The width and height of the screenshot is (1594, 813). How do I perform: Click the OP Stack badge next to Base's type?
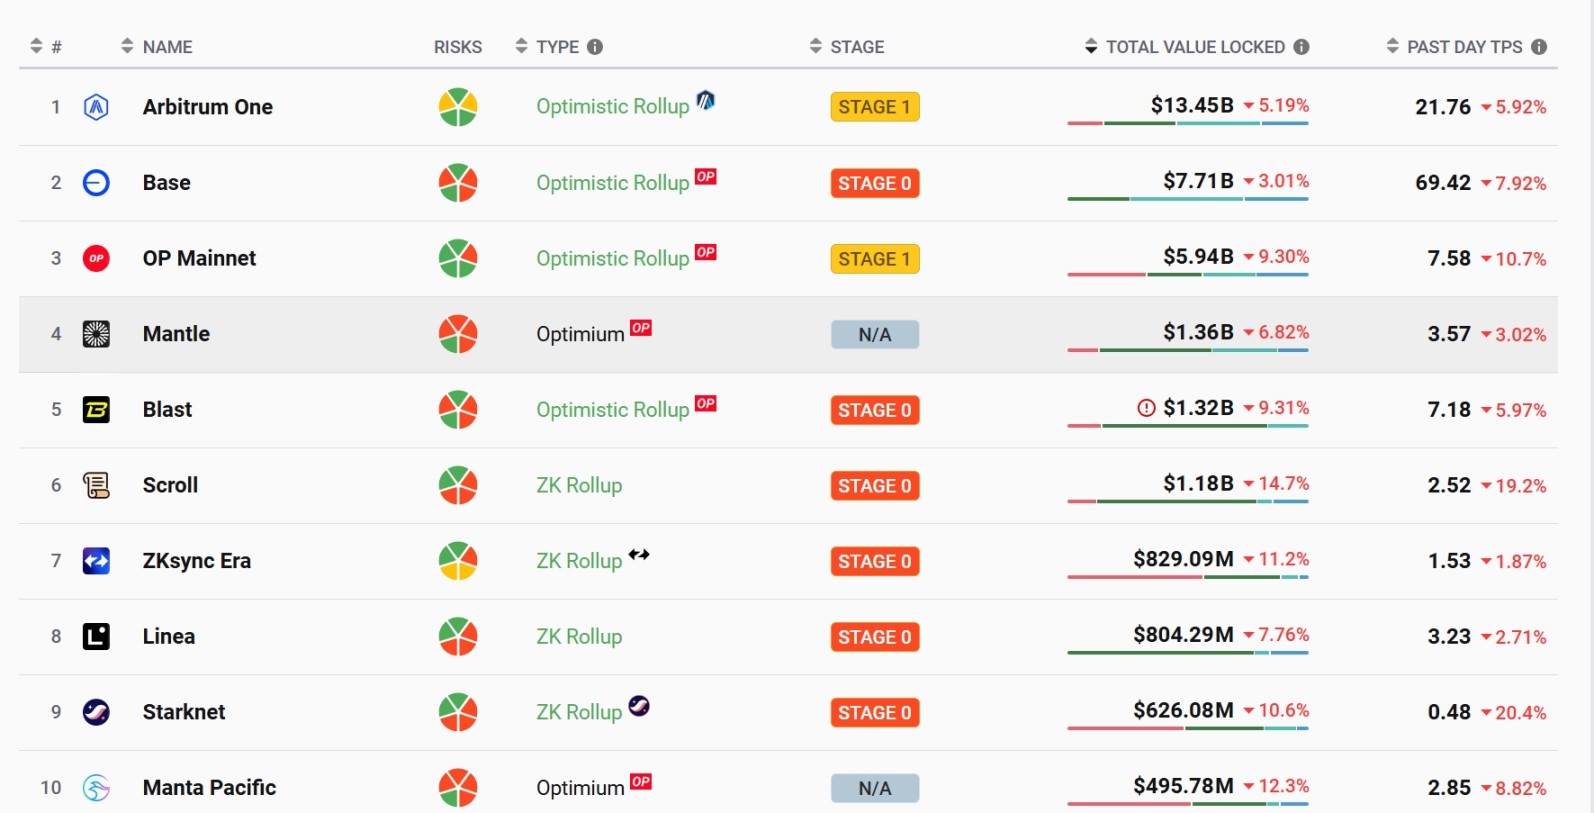point(706,176)
